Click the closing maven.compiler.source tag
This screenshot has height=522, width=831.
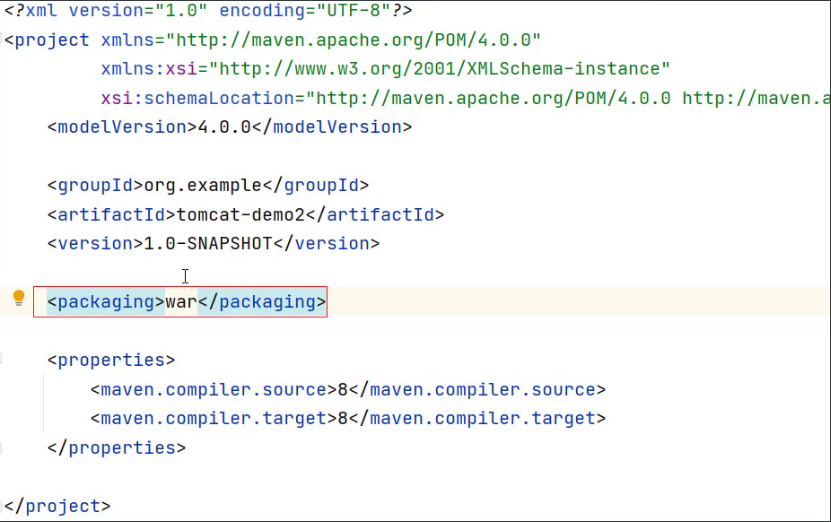(477, 390)
